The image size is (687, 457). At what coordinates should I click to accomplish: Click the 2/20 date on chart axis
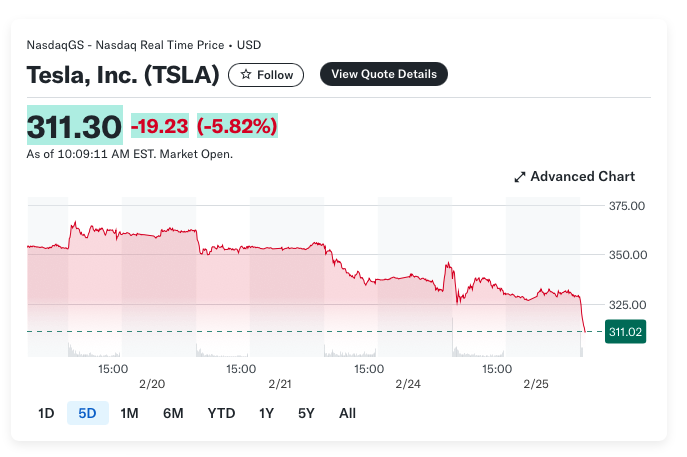tap(152, 384)
